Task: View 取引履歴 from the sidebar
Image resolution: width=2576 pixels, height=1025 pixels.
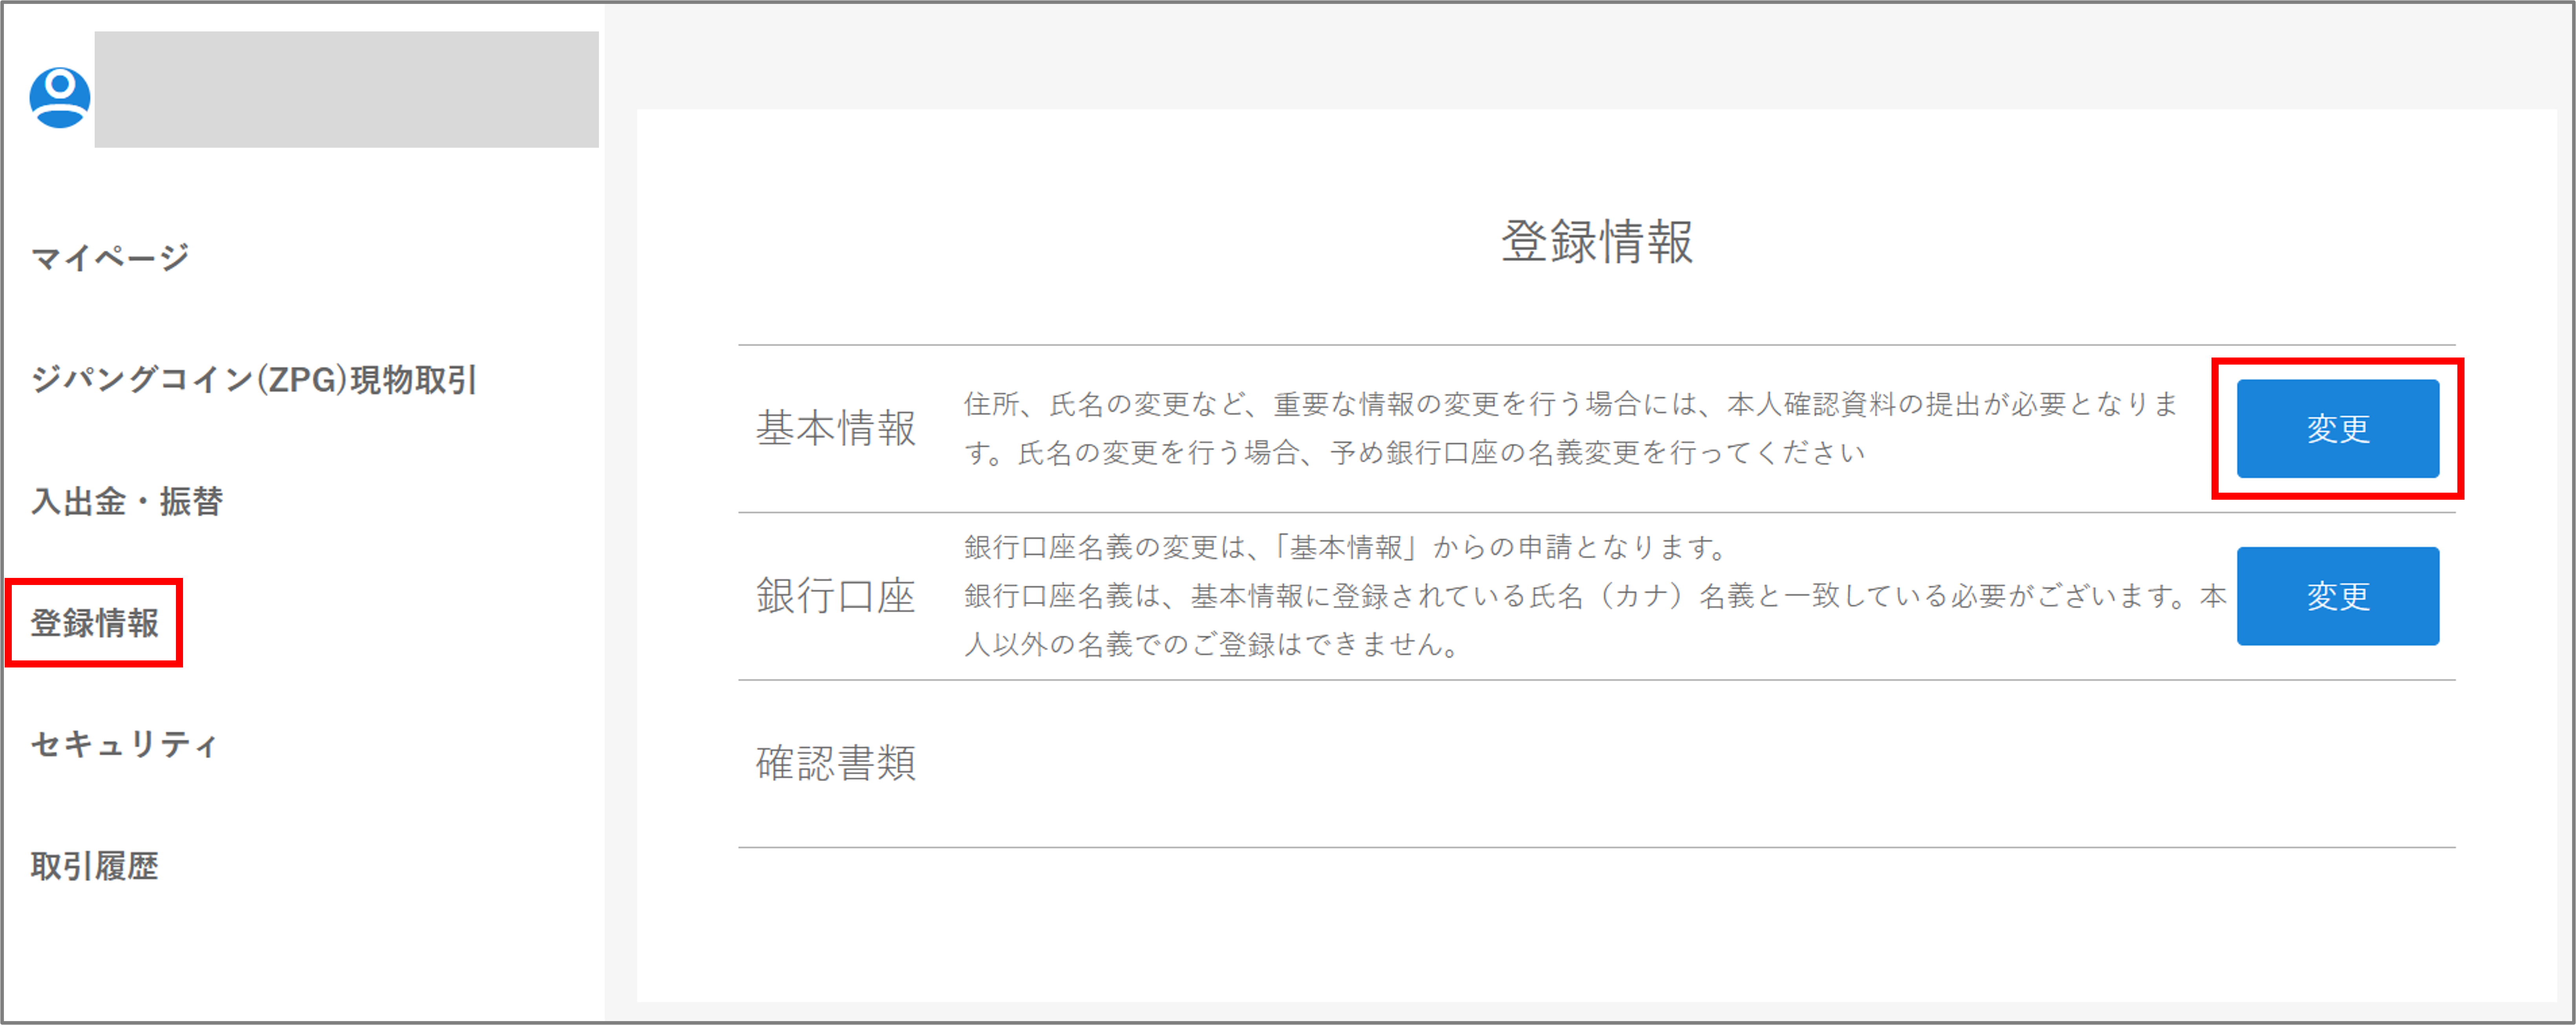Action: (95, 866)
